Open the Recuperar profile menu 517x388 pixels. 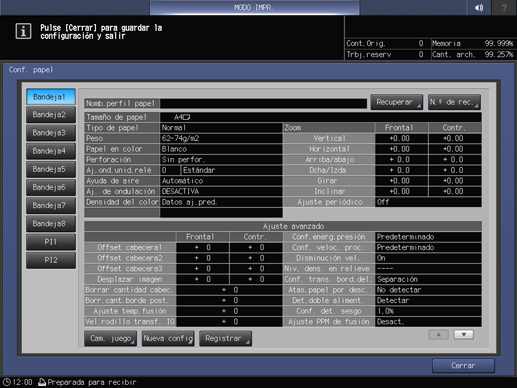396,102
